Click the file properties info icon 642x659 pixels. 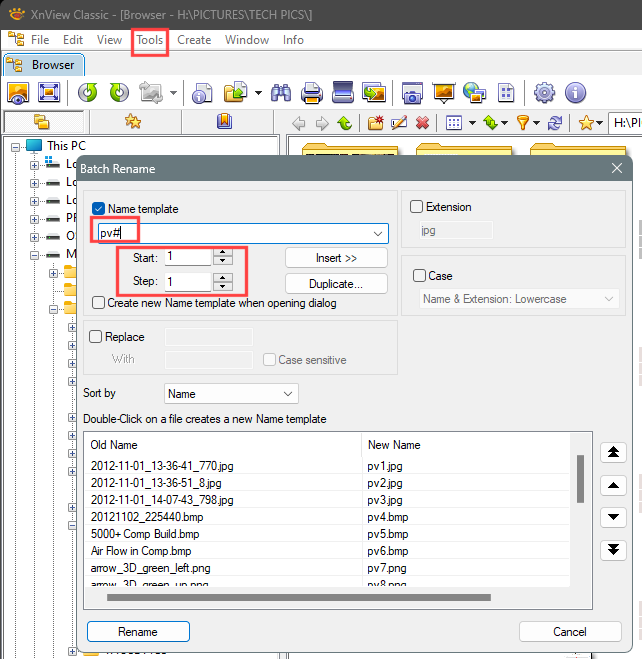(202, 93)
